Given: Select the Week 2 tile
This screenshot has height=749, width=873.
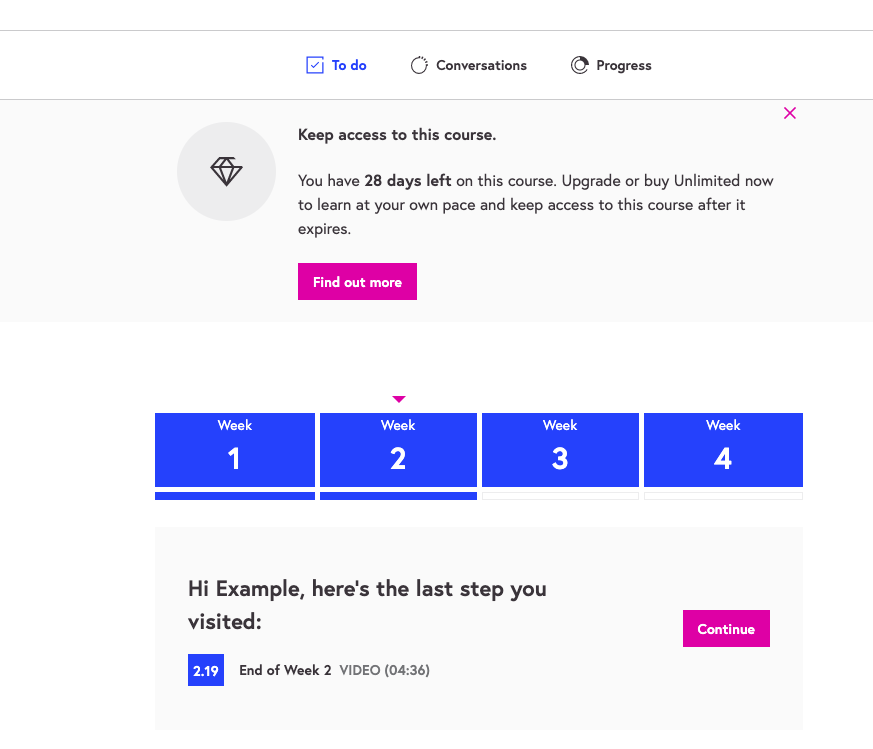Looking at the screenshot, I should point(399,450).
